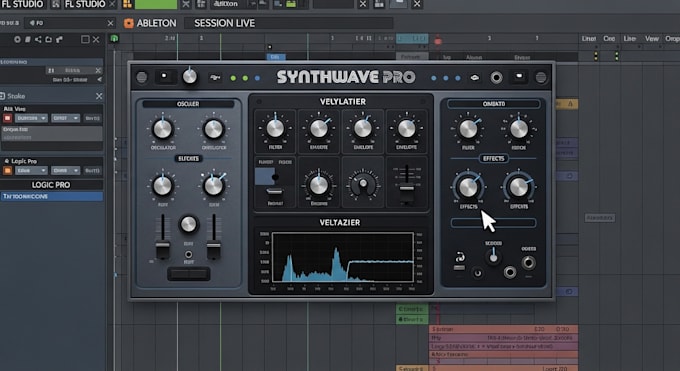The image size is (680, 371).
Task: Expand the second dropdown in the All Vws row
Action: point(65,118)
